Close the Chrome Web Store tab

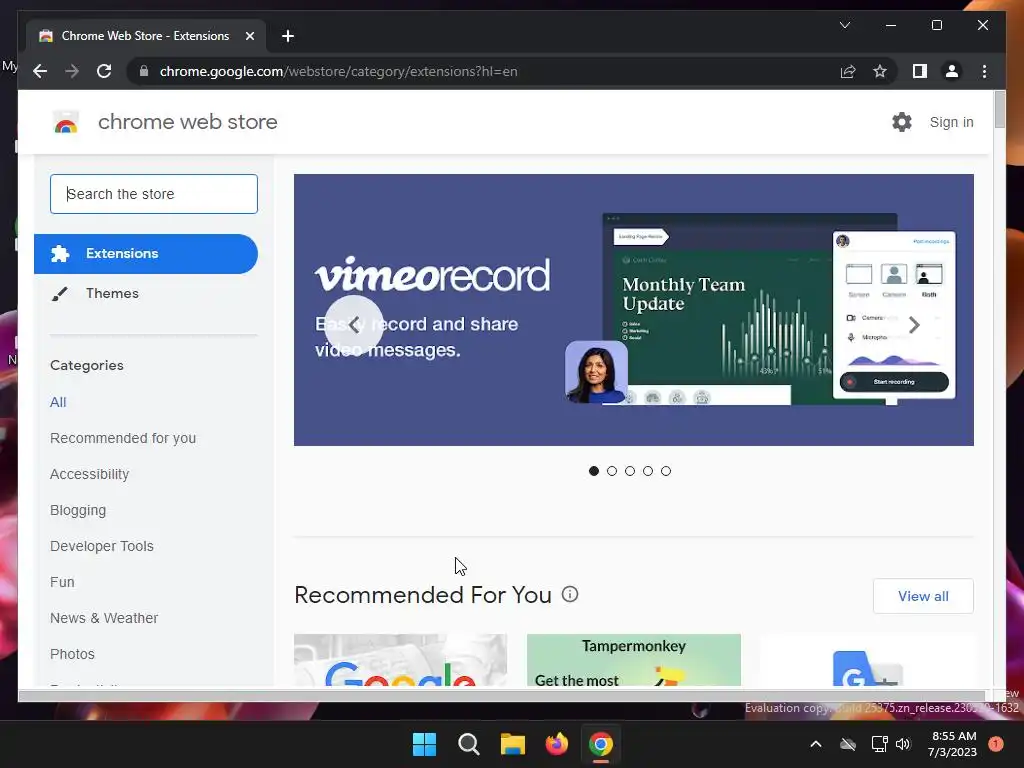(249, 36)
